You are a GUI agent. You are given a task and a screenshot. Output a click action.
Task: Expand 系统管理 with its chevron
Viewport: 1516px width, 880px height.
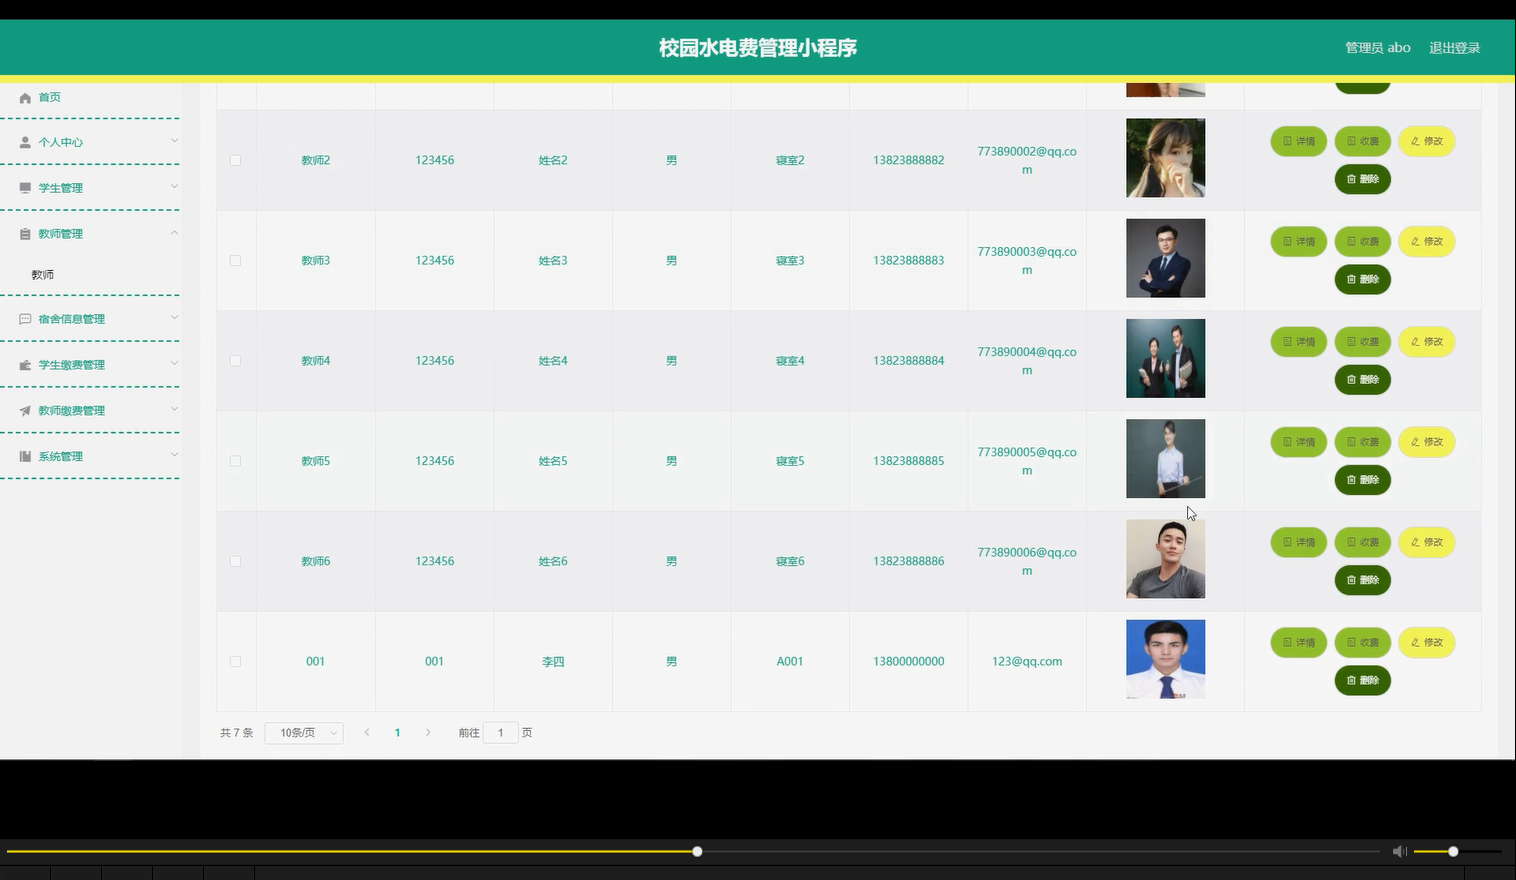tap(174, 455)
